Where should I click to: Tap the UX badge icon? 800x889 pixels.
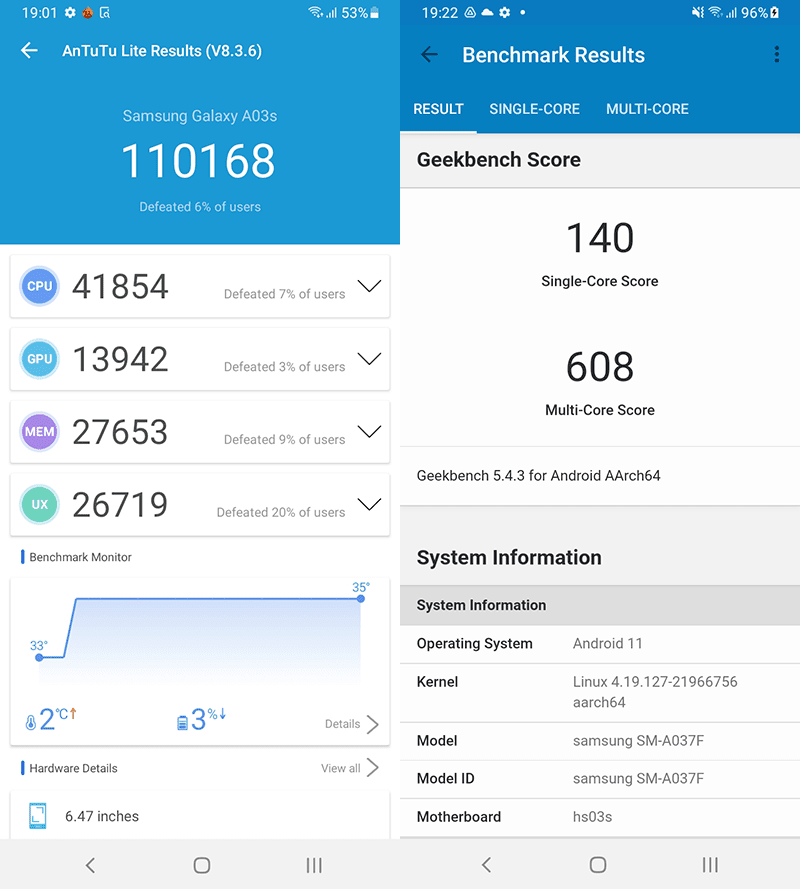[x=39, y=504]
